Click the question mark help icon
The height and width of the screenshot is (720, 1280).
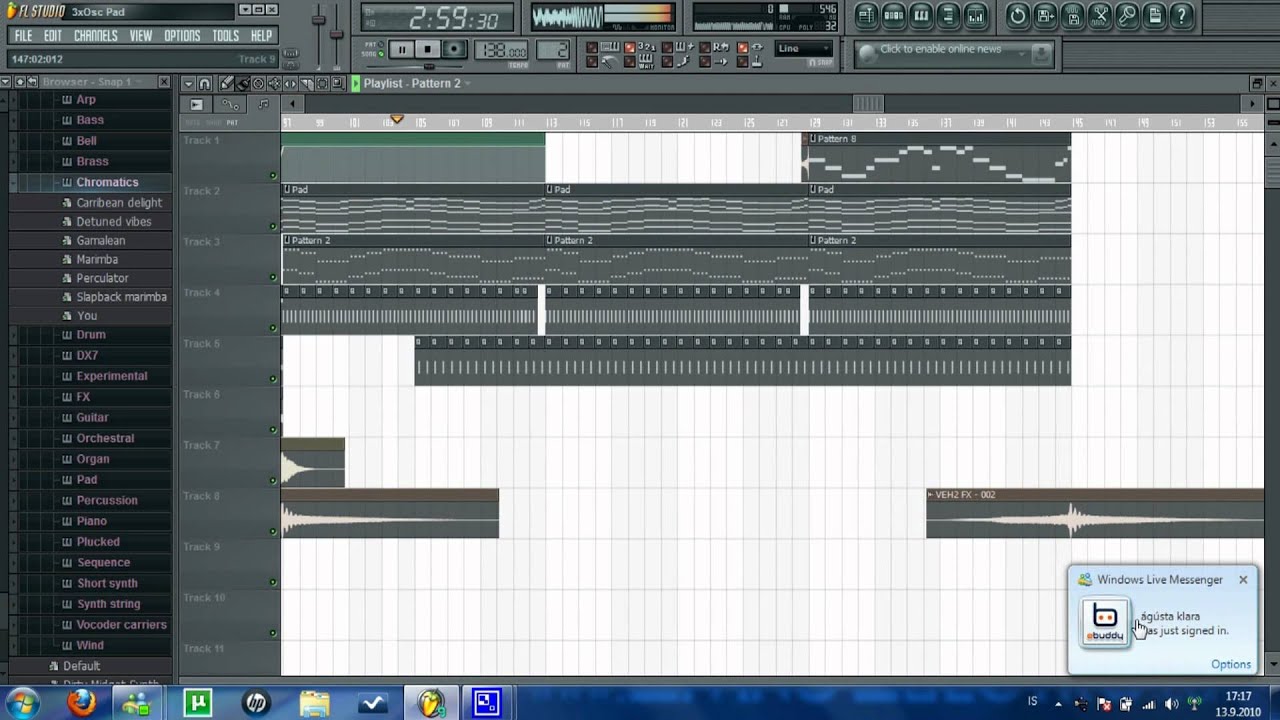tap(1181, 15)
